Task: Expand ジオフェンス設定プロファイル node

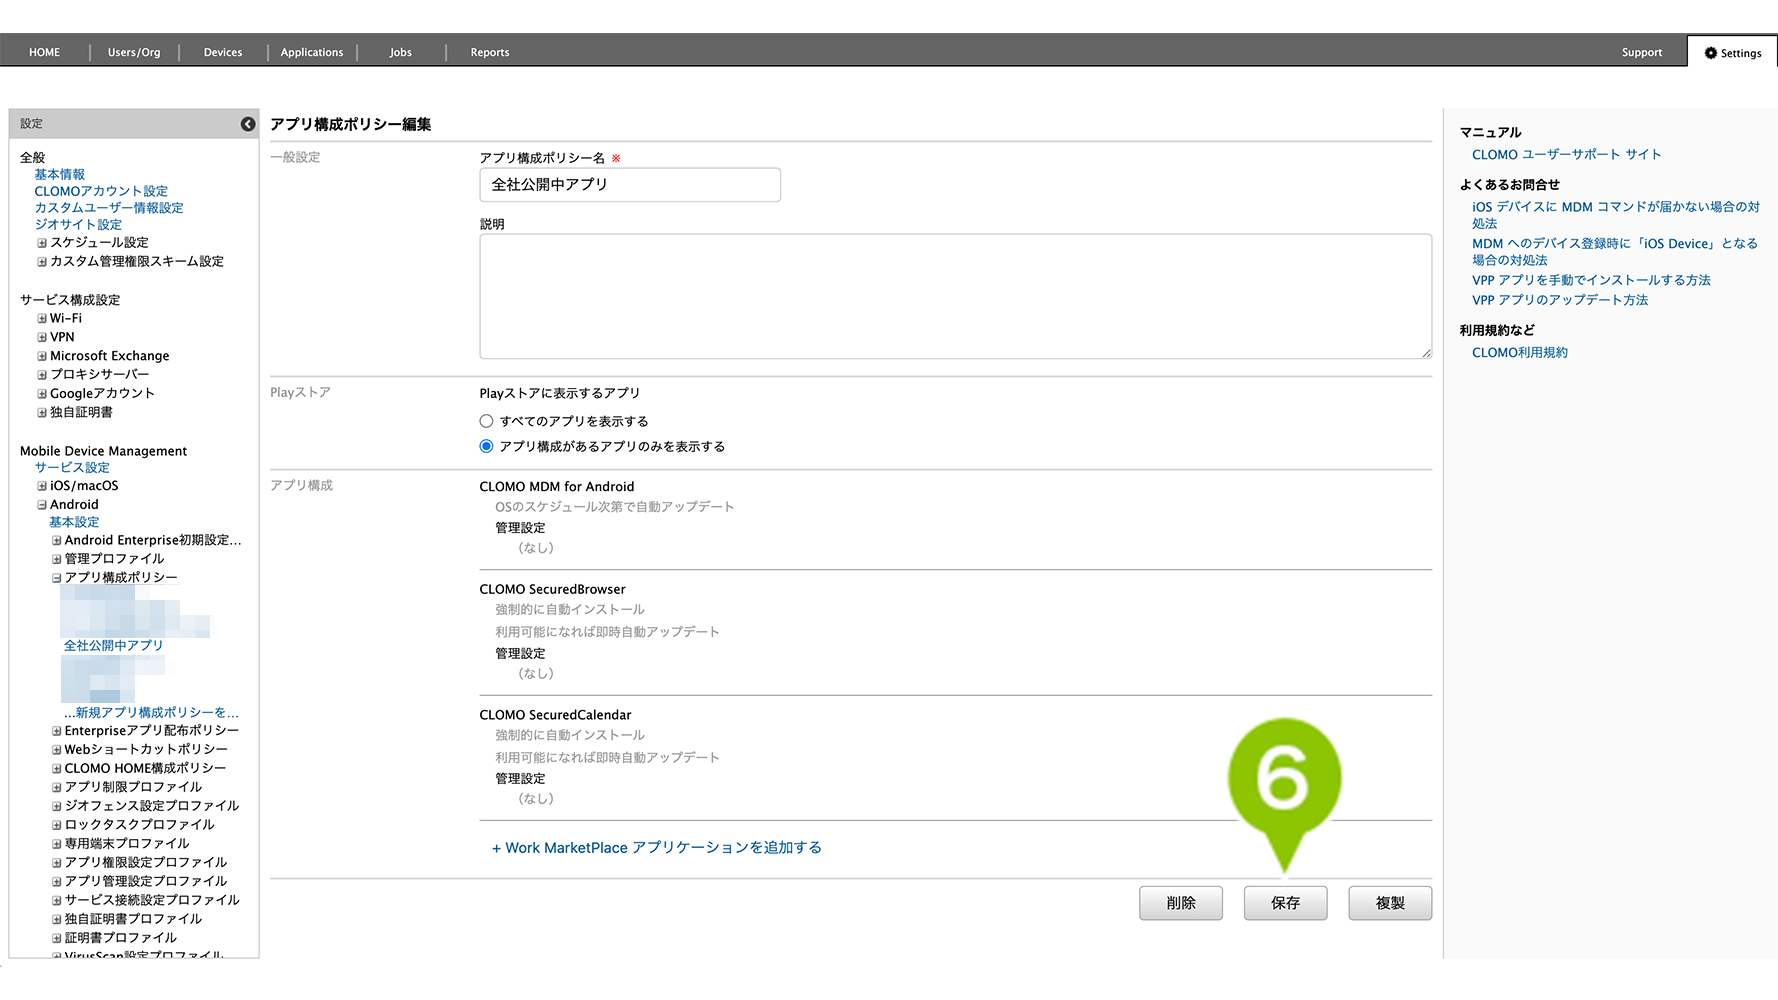Action: (x=57, y=807)
